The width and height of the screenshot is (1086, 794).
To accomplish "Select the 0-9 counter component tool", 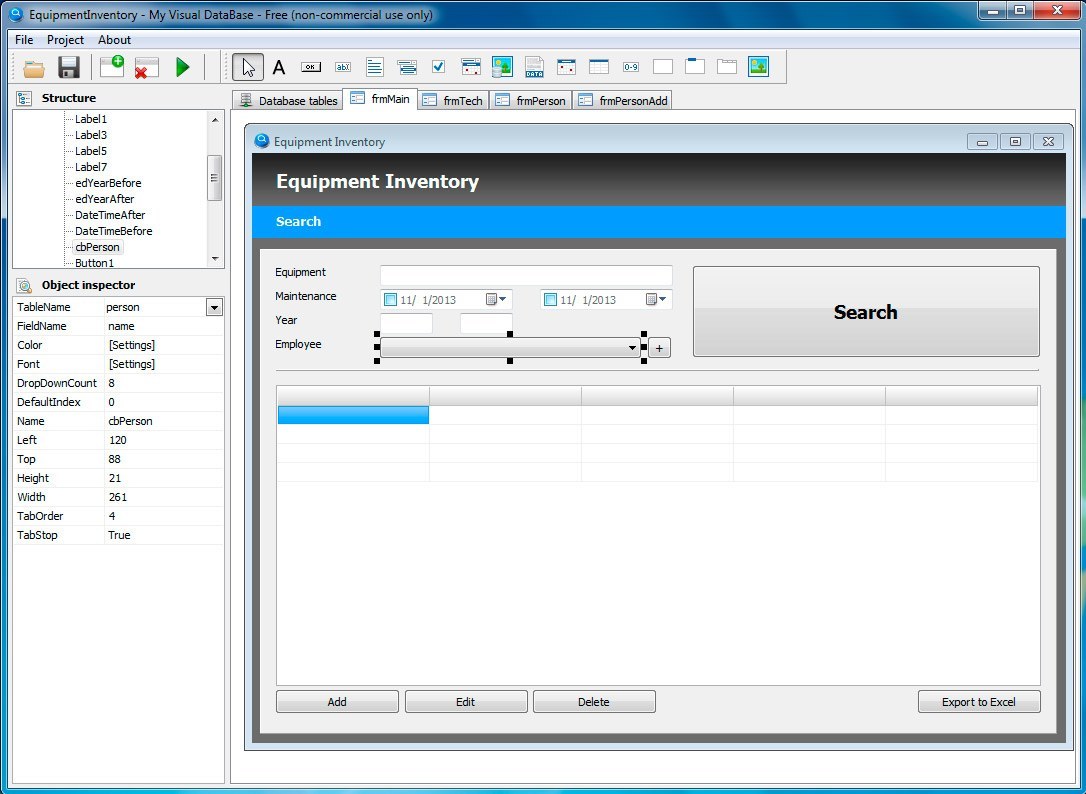I will click(x=631, y=67).
